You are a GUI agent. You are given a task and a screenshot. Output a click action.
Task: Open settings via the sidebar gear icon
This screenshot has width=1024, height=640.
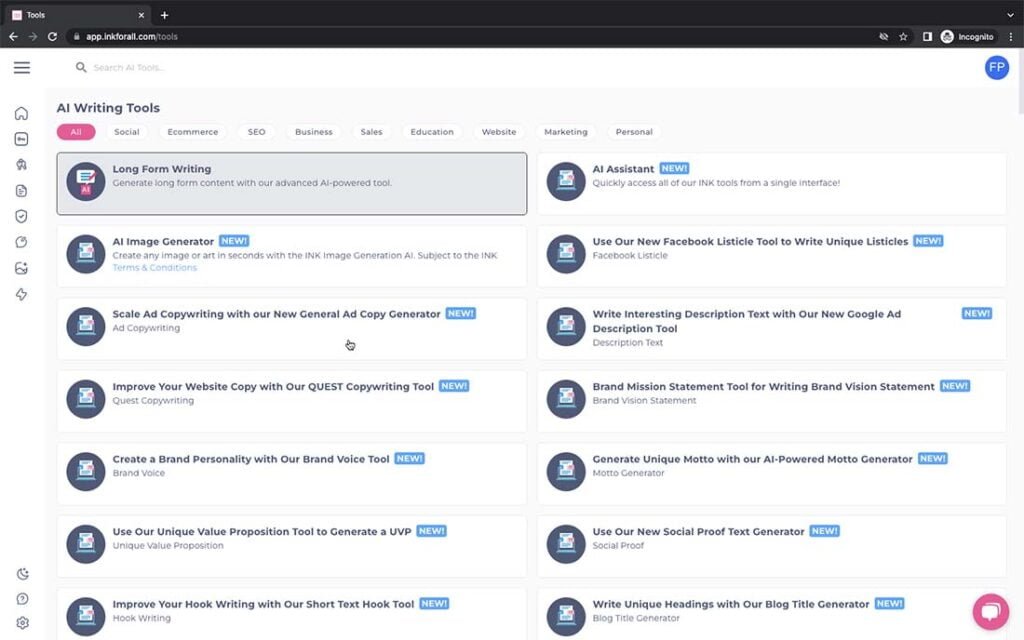(22, 623)
